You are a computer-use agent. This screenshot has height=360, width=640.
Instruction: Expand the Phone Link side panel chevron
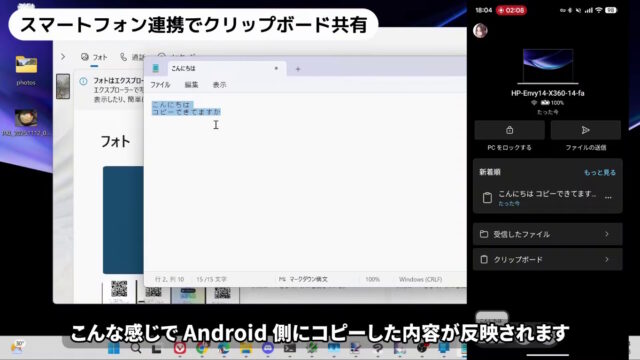[63, 56]
